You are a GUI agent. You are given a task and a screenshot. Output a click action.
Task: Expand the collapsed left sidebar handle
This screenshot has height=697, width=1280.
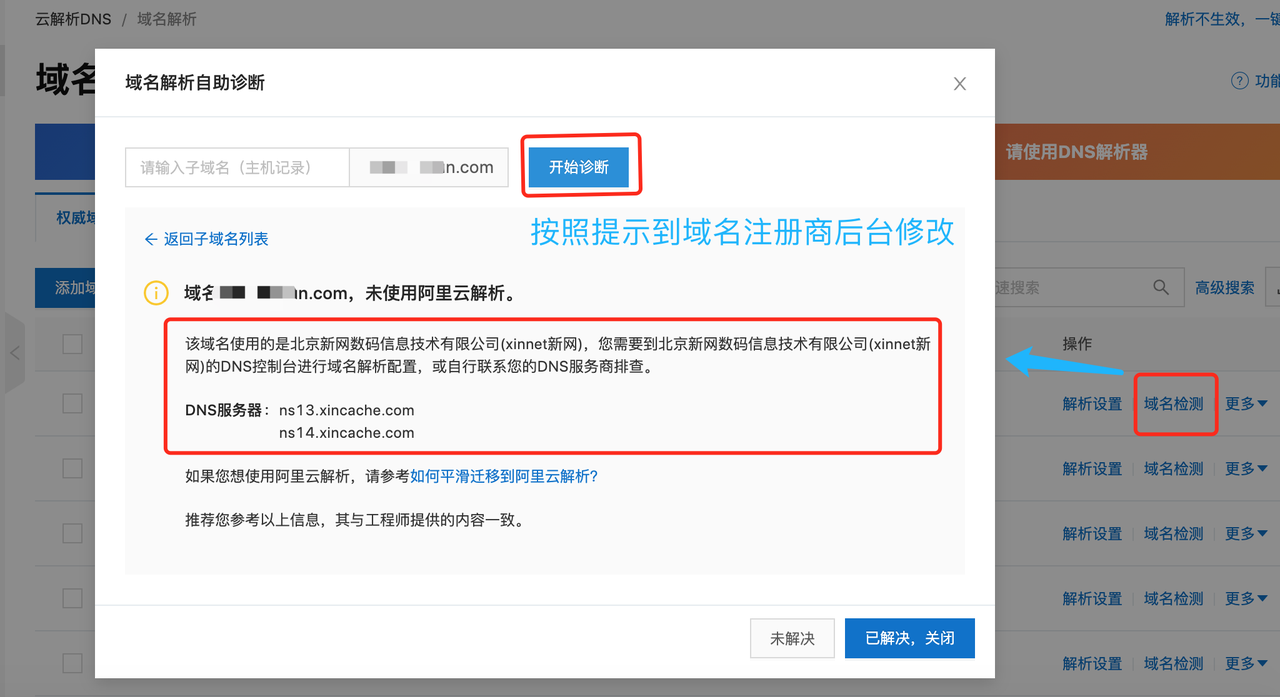[x=14, y=353]
